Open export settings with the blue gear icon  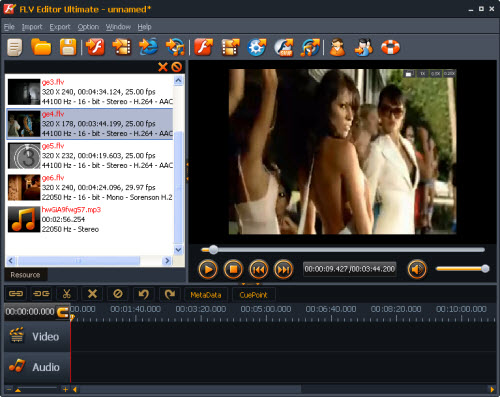click(257, 47)
